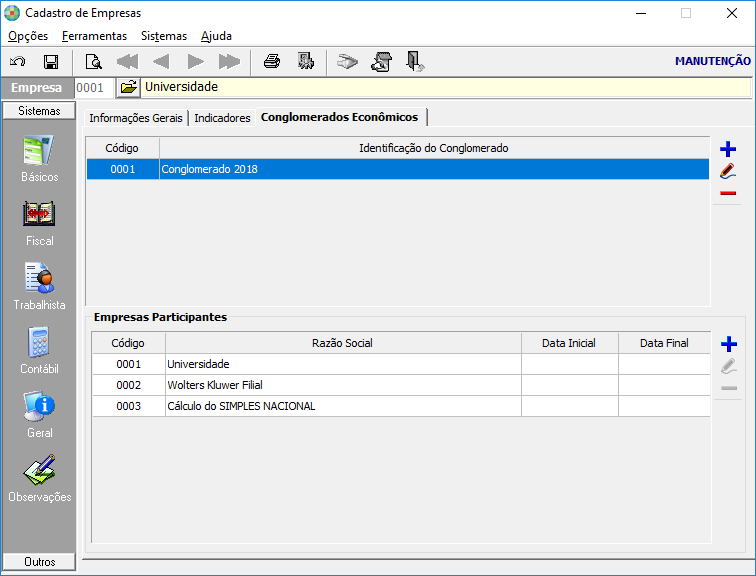The image size is (756, 576).
Task: Click Data Final cell for Wolters Kluwer Filial
Action: click(664, 385)
